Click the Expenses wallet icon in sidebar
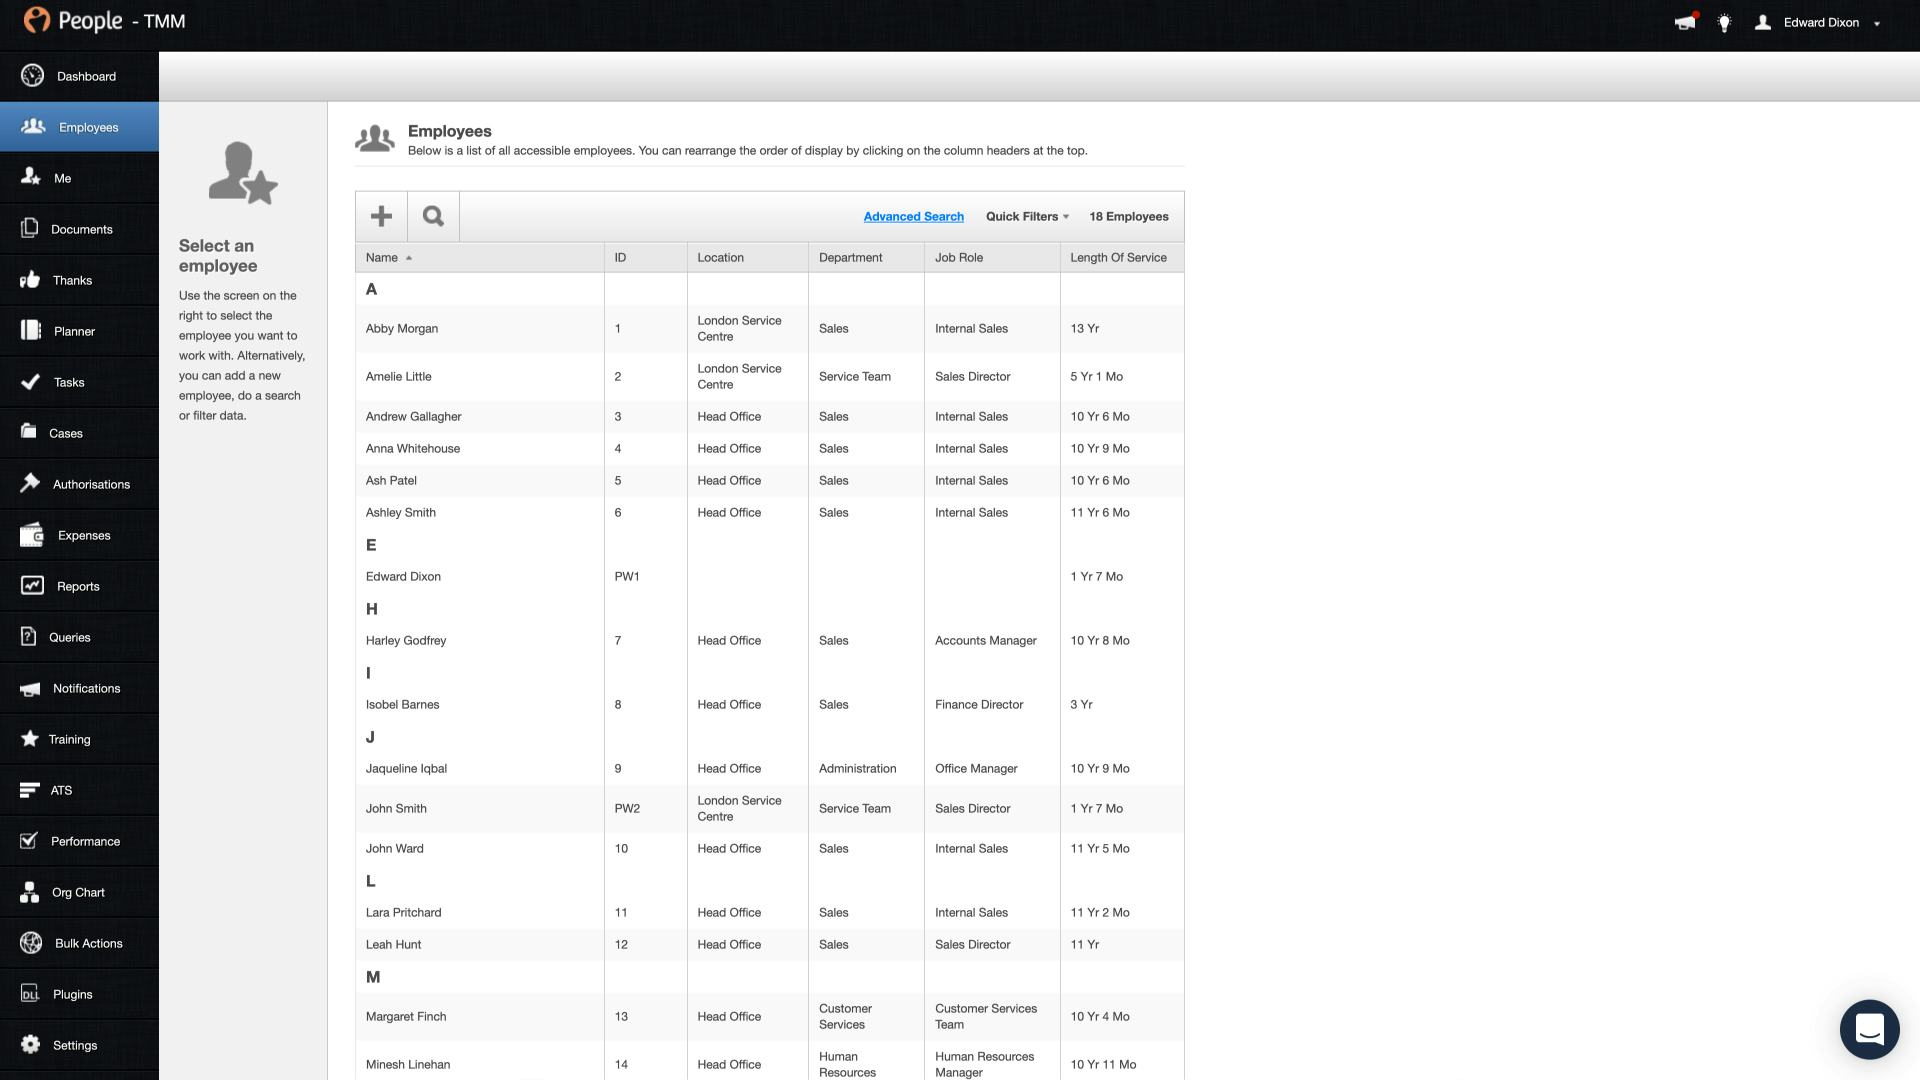The height and width of the screenshot is (1080, 1920). pos(32,535)
